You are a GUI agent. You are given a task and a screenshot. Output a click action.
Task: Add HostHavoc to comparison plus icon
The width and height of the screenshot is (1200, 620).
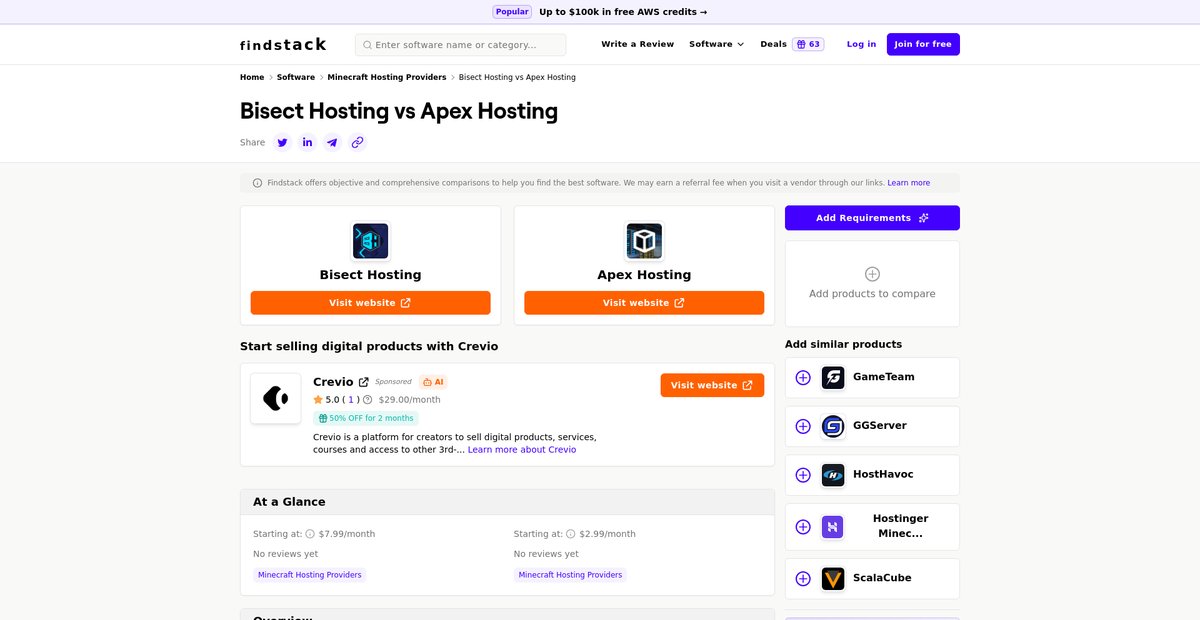tap(803, 475)
